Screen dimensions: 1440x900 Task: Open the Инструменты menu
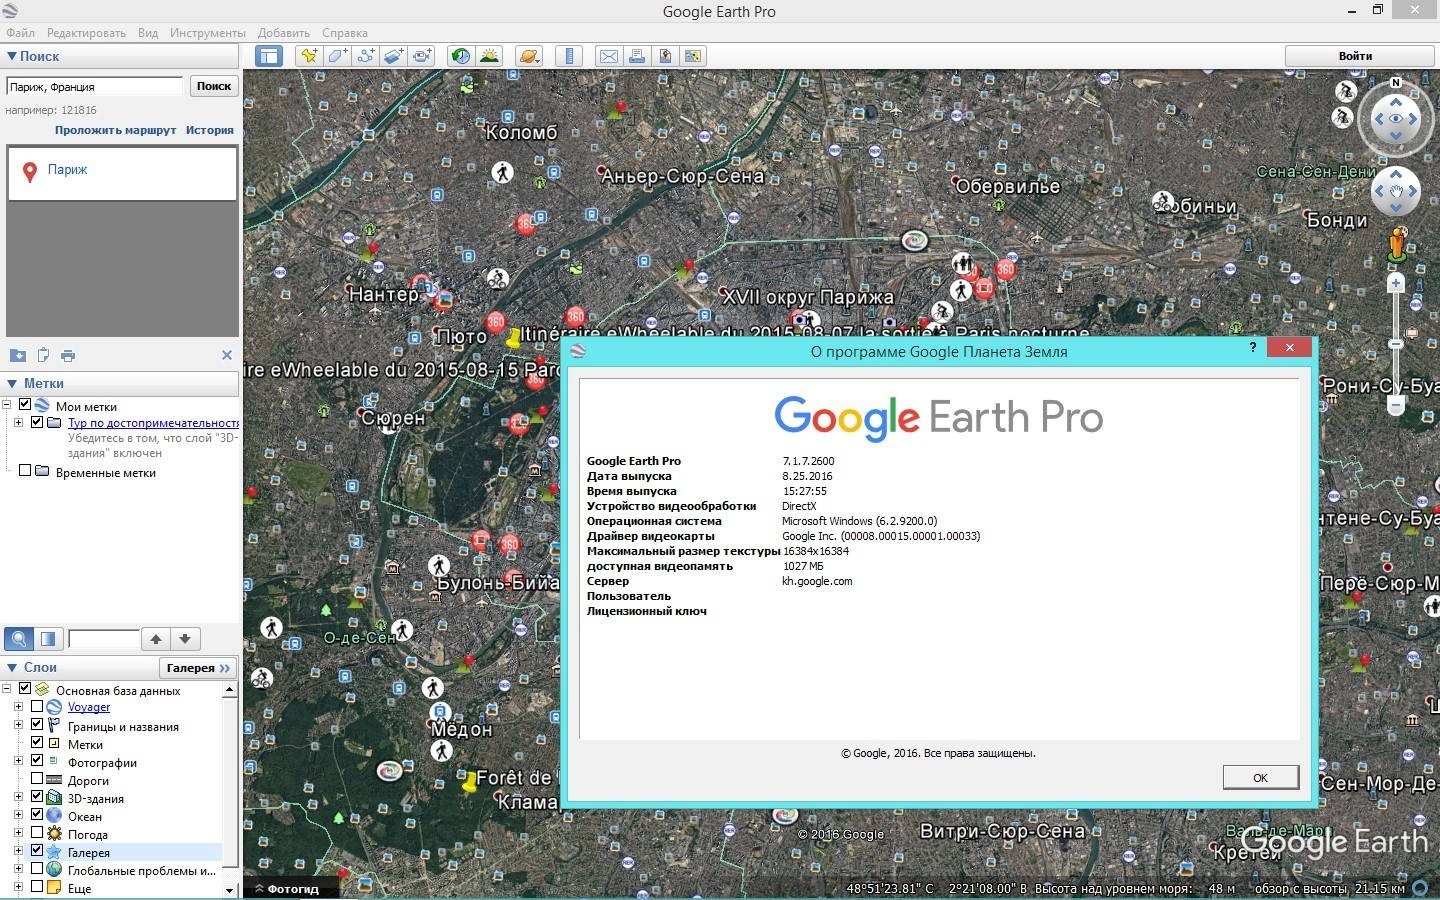(x=208, y=33)
